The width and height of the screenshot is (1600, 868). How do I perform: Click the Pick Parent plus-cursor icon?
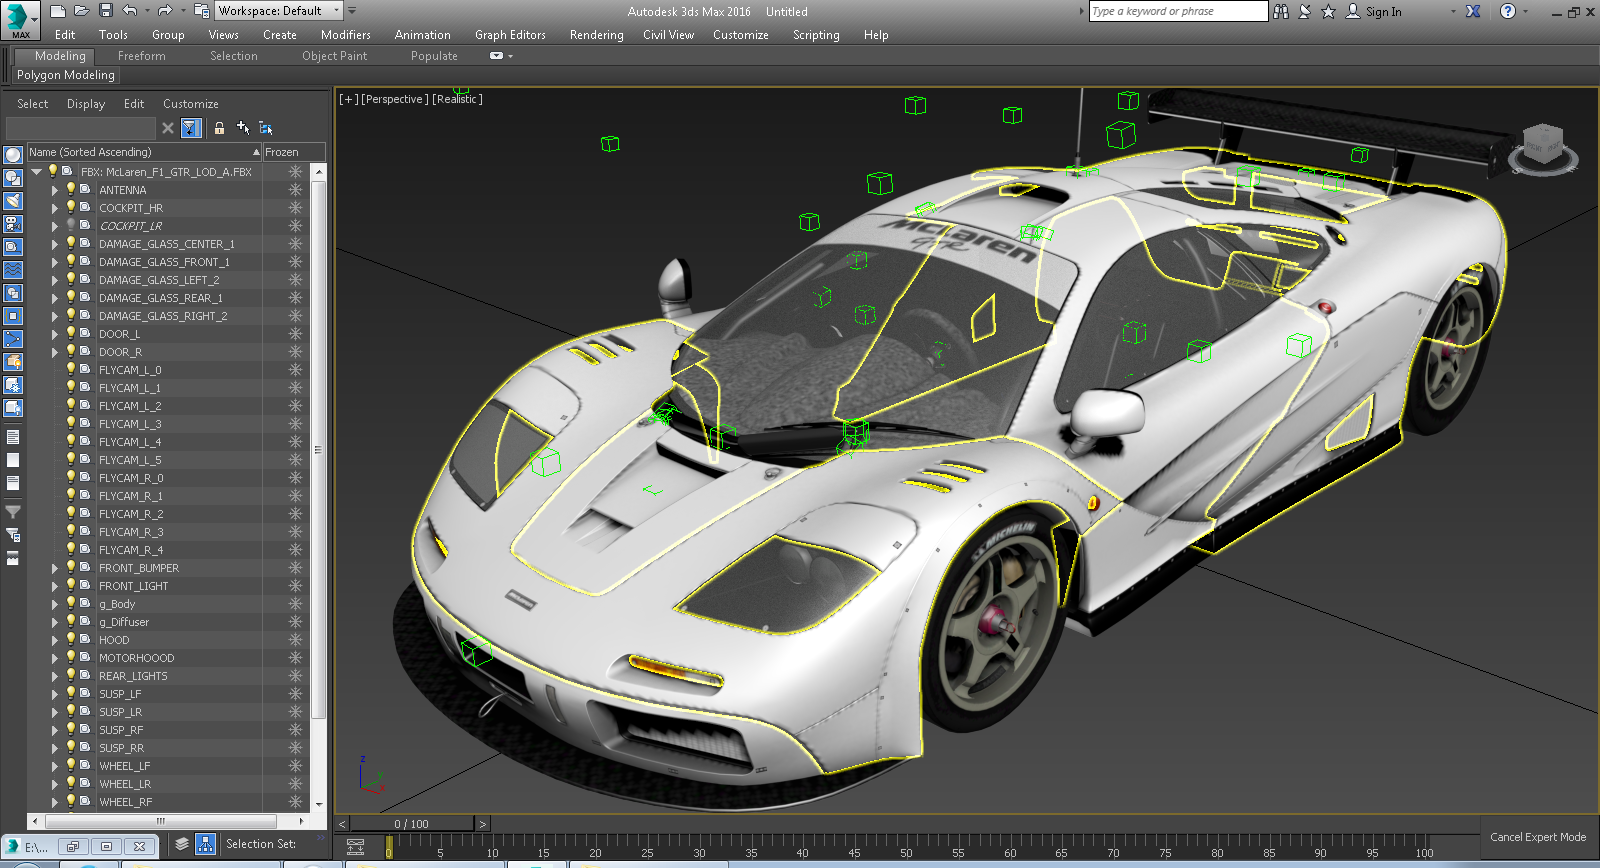(x=243, y=128)
